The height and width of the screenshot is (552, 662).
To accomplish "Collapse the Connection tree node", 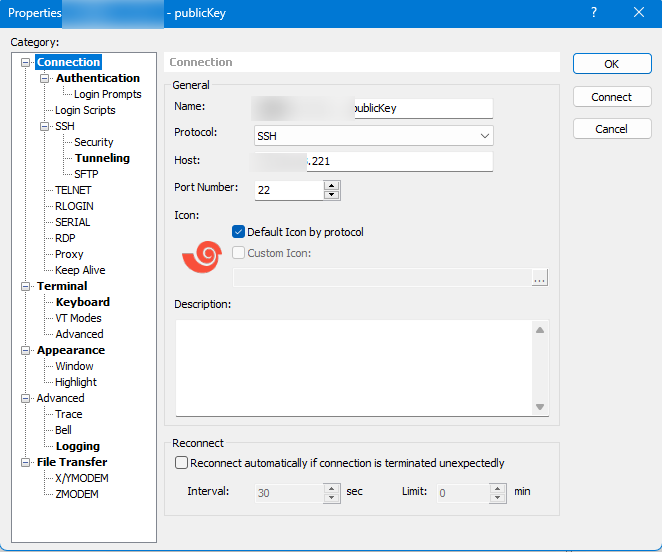I will [x=27, y=62].
